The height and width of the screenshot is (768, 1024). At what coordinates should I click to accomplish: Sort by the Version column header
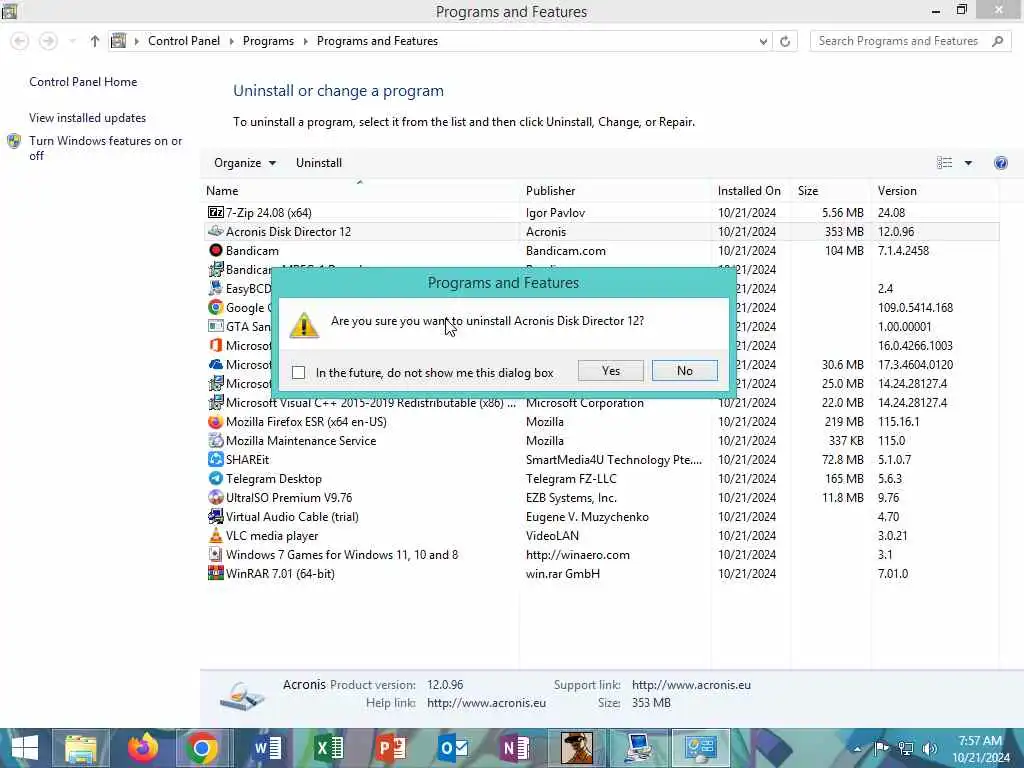click(x=935, y=191)
